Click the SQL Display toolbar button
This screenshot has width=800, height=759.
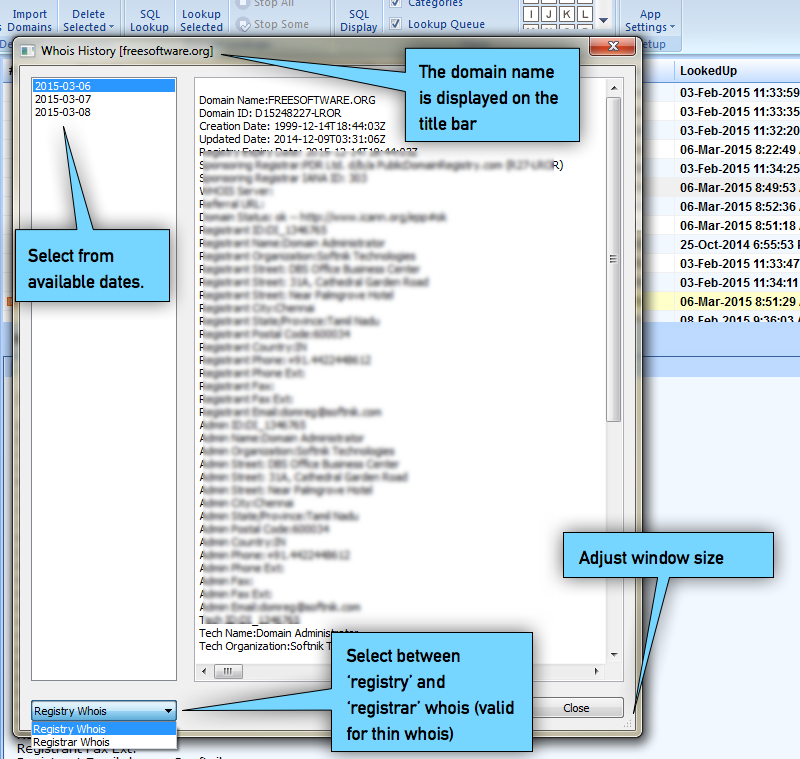pos(358,20)
